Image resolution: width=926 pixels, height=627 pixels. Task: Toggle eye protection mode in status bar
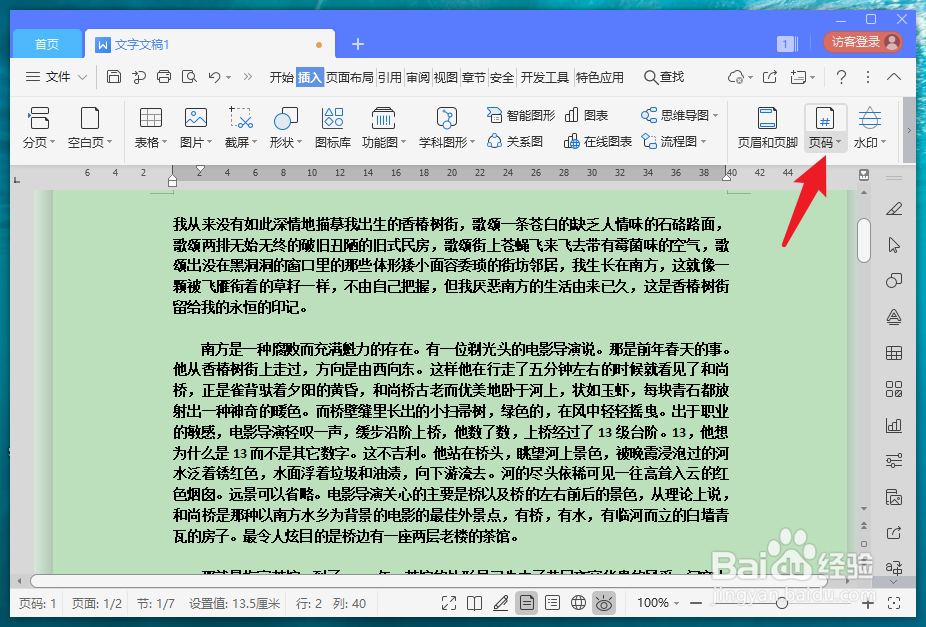[x=604, y=603]
